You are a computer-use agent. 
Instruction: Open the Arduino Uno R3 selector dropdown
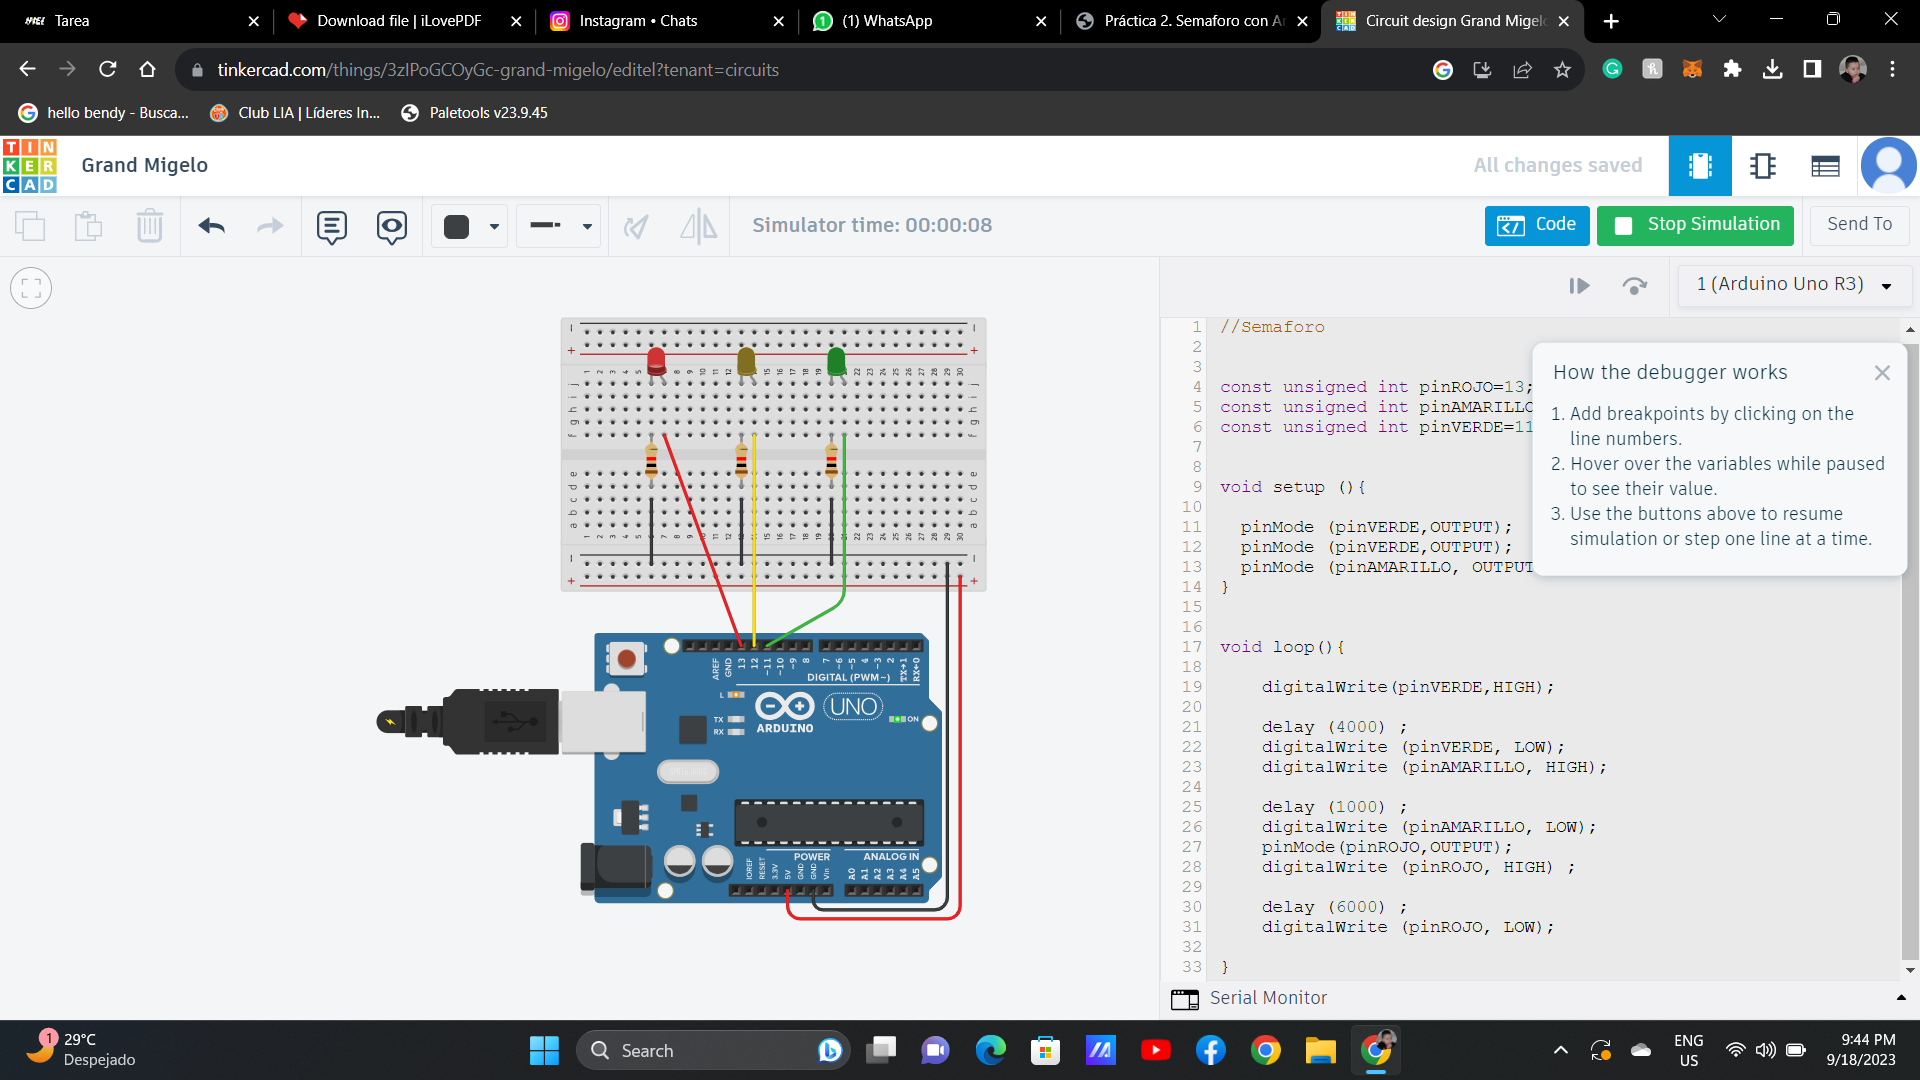pos(1794,285)
